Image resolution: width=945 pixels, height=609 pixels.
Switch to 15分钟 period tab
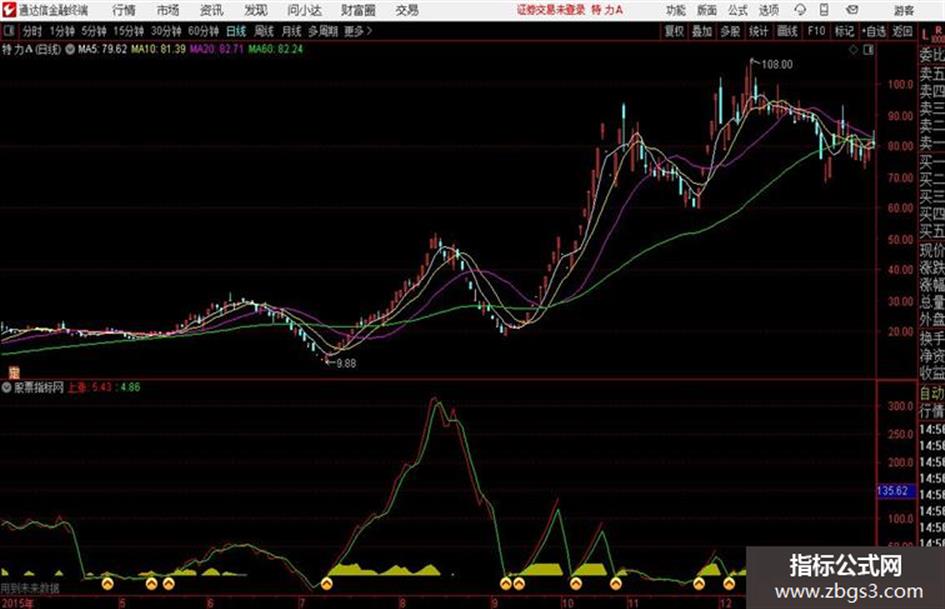coord(129,31)
